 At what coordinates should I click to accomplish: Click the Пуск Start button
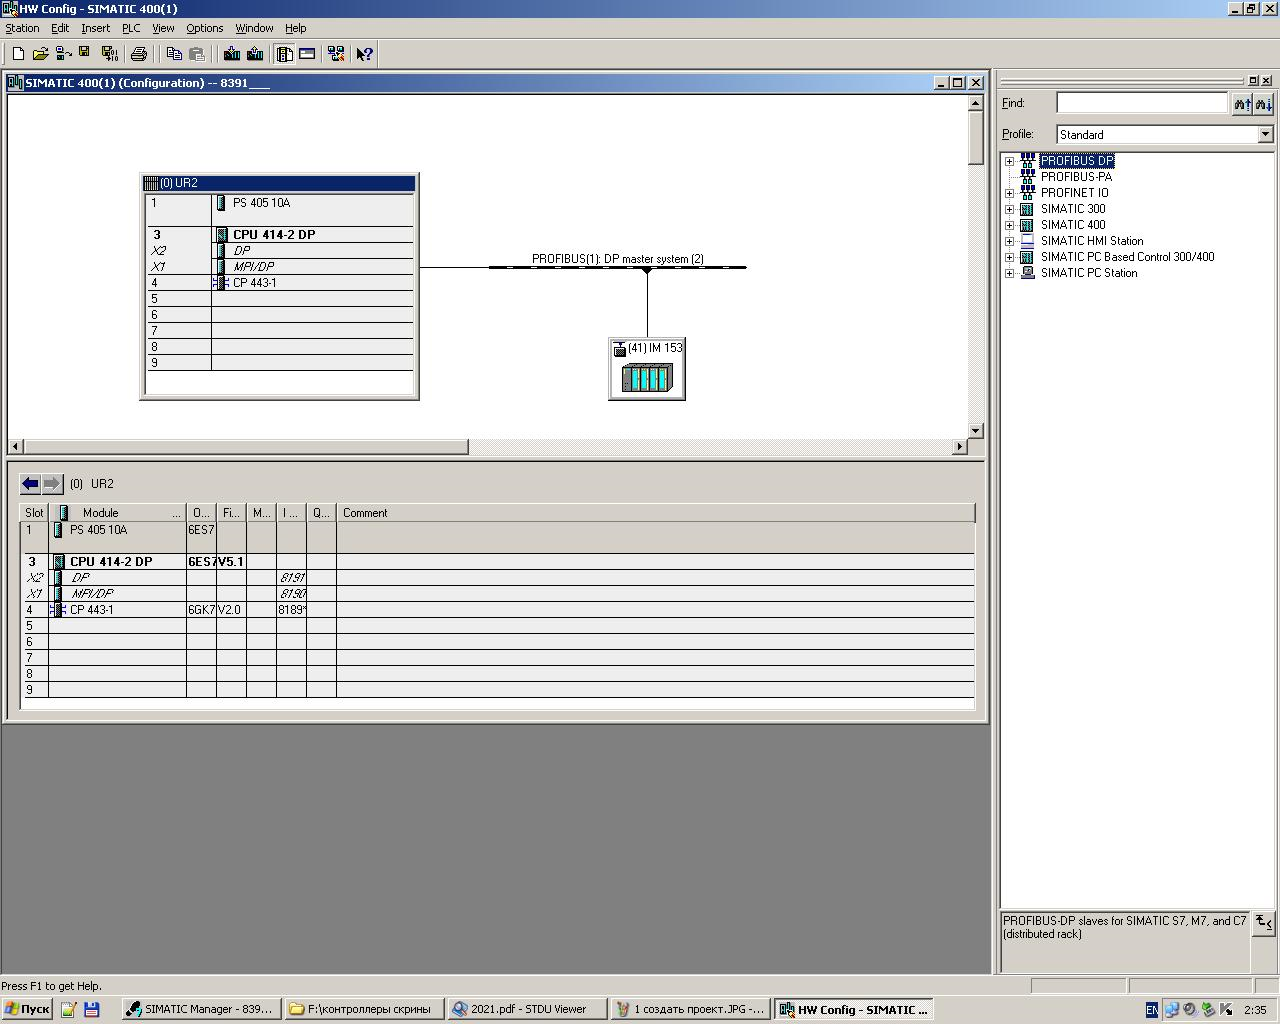pyautogui.click(x=27, y=1009)
